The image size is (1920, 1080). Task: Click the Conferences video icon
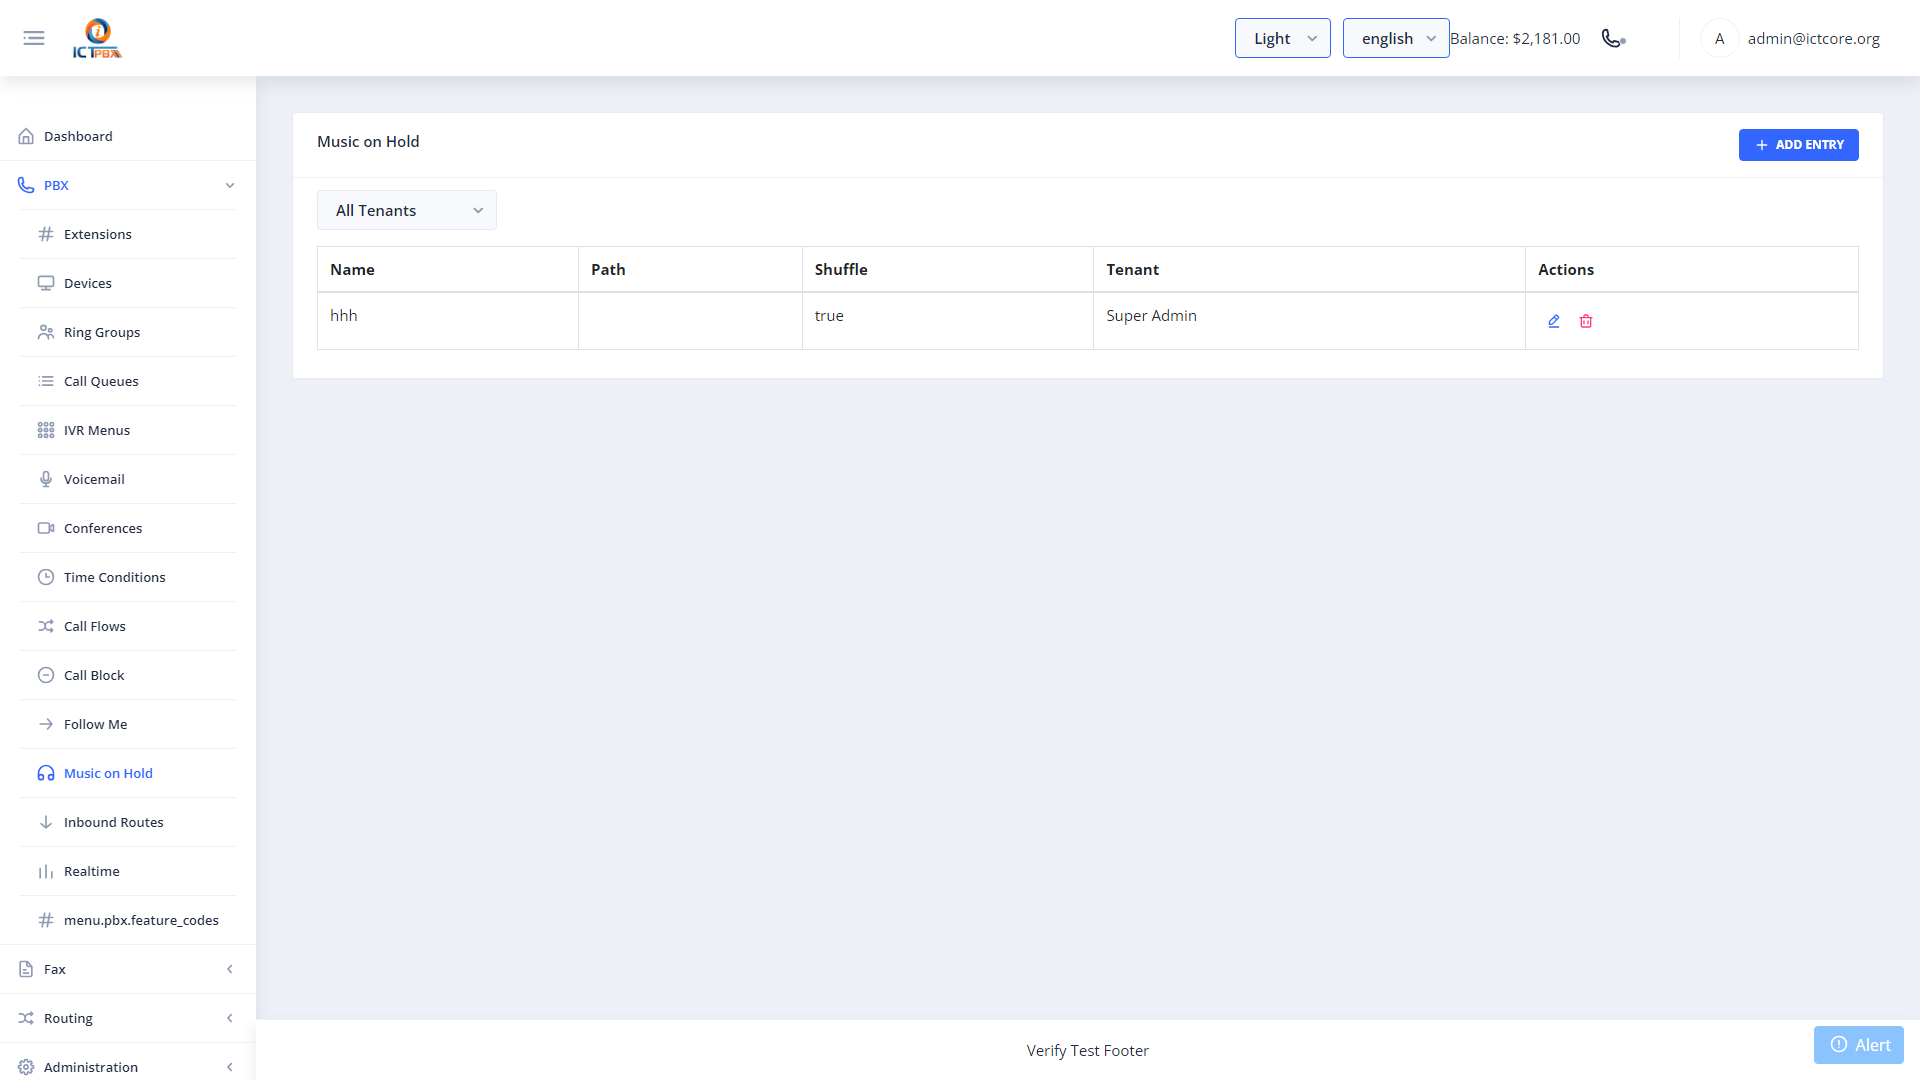coord(46,528)
